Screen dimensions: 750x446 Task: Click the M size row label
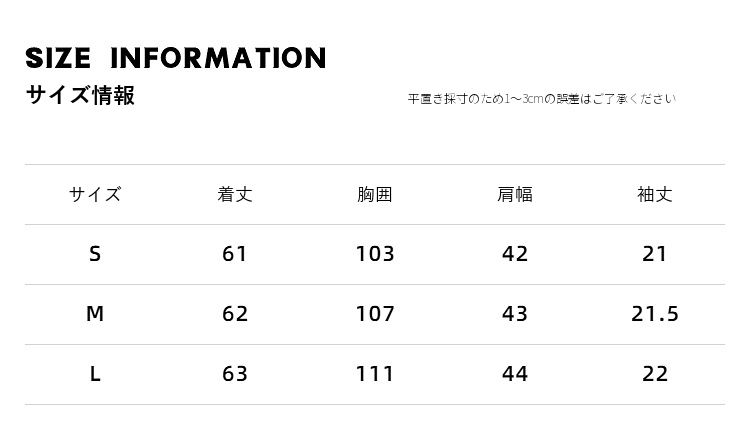pos(95,314)
